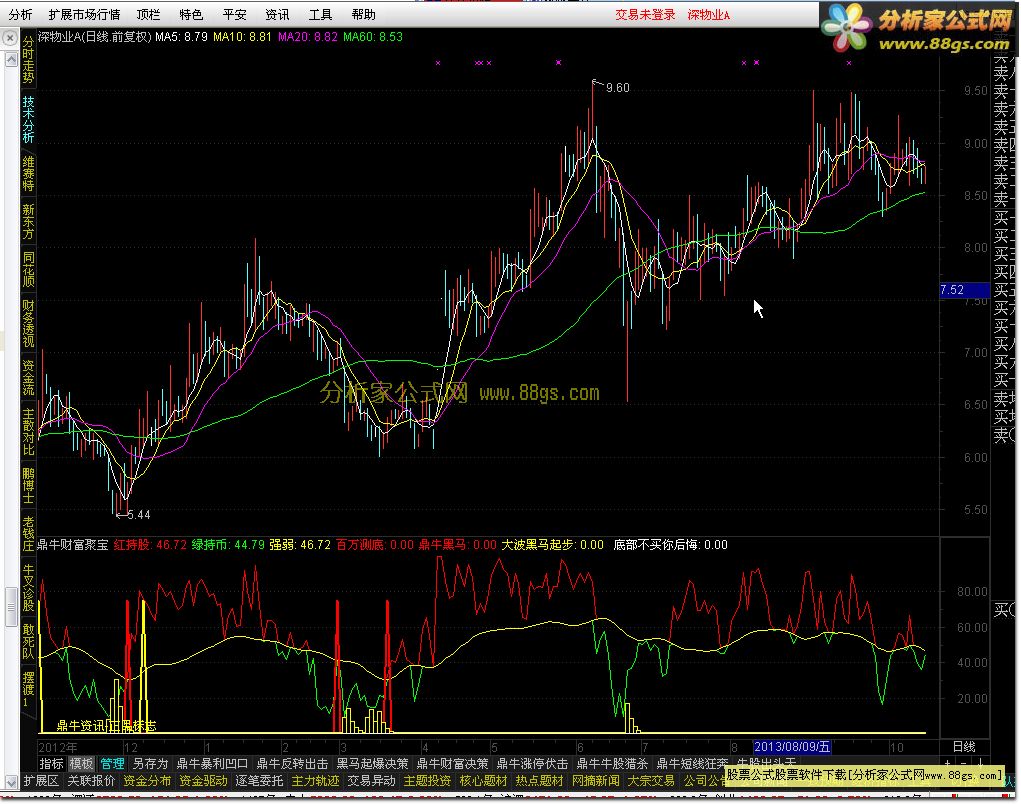Select the 牛叉诊股 sidebar tab
Screen dimensions: 1021x804
pyautogui.click(x=28, y=587)
